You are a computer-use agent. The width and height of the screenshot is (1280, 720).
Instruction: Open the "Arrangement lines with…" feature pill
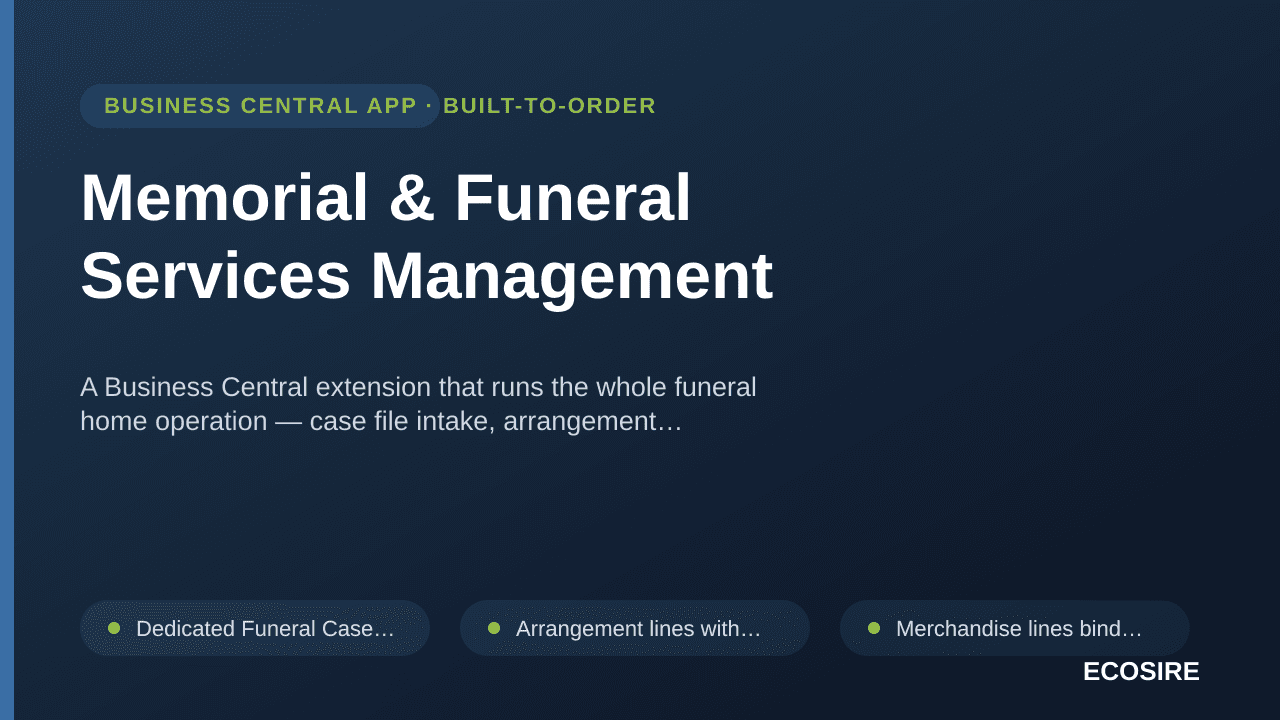point(635,628)
